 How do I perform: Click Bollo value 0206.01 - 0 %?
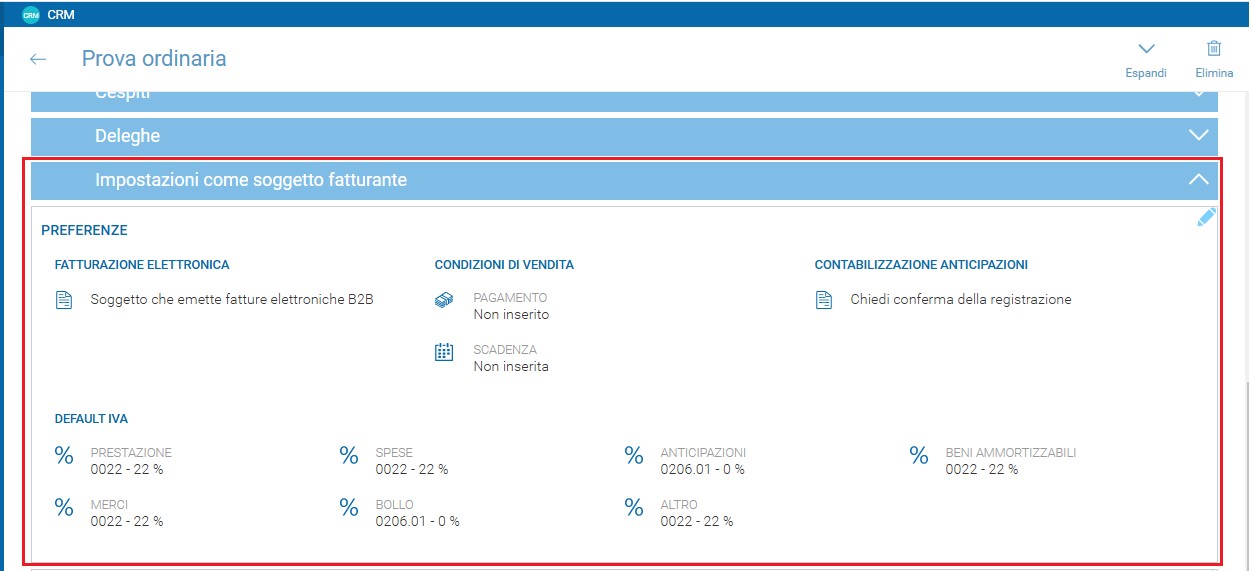pyautogui.click(x=417, y=521)
